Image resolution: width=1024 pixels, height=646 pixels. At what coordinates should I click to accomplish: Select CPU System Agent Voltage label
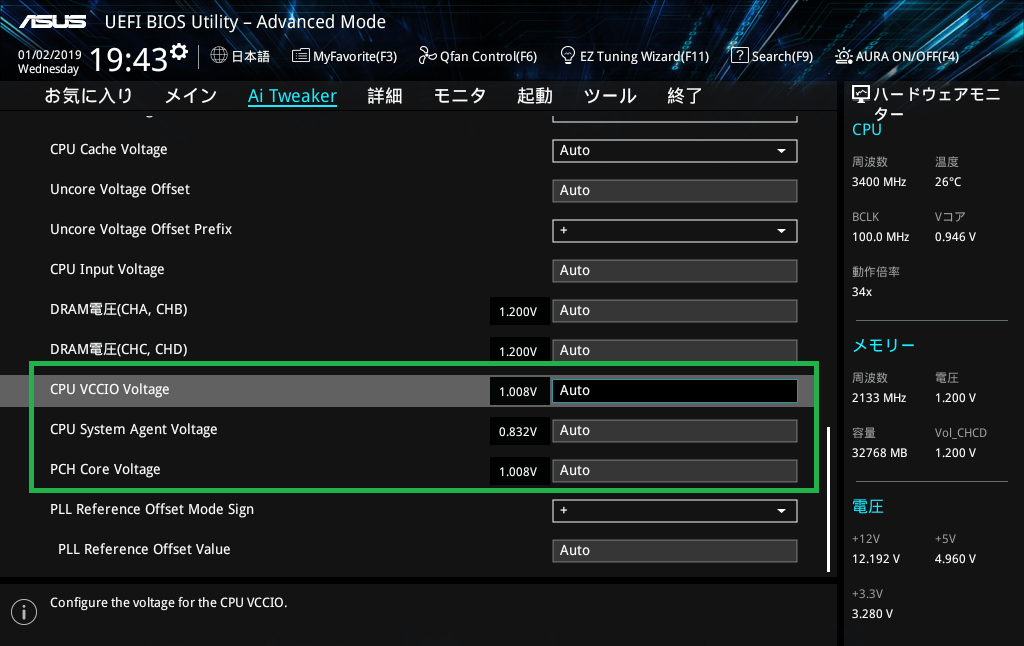134,430
